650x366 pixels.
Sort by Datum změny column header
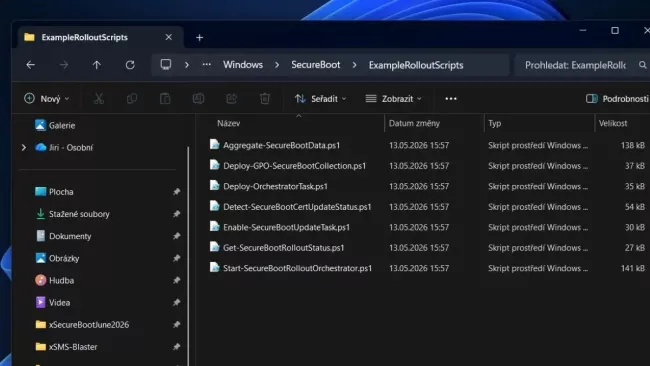pos(414,123)
